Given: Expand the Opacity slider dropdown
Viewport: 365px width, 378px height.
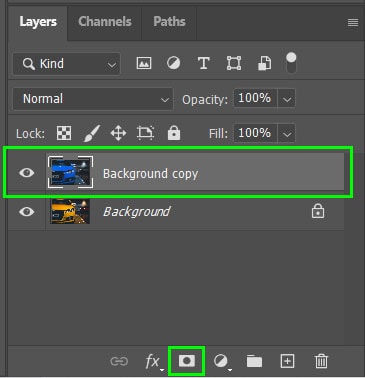Looking at the screenshot, I should pyautogui.click(x=287, y=99).
